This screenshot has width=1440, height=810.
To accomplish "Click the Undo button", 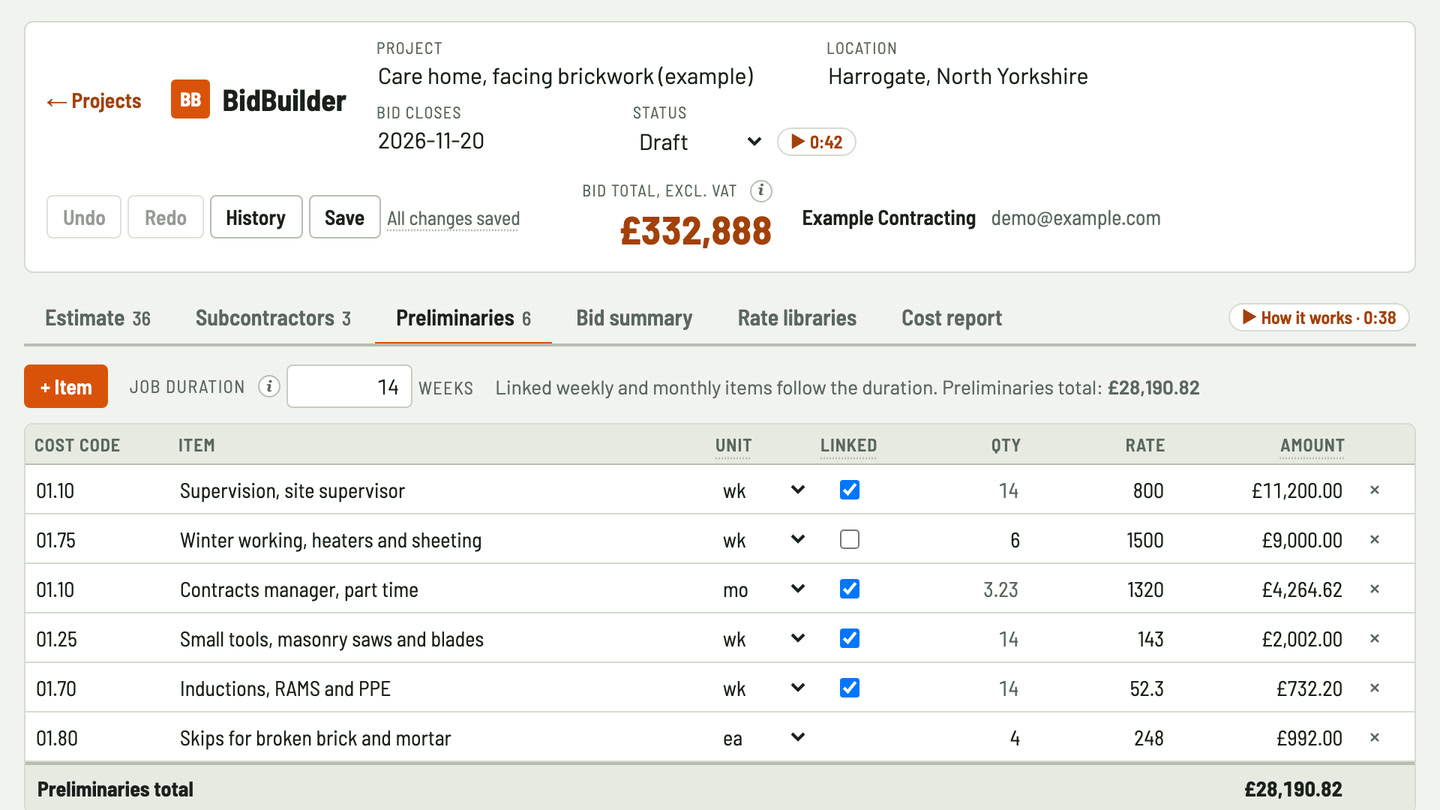I will pos(84,217).
